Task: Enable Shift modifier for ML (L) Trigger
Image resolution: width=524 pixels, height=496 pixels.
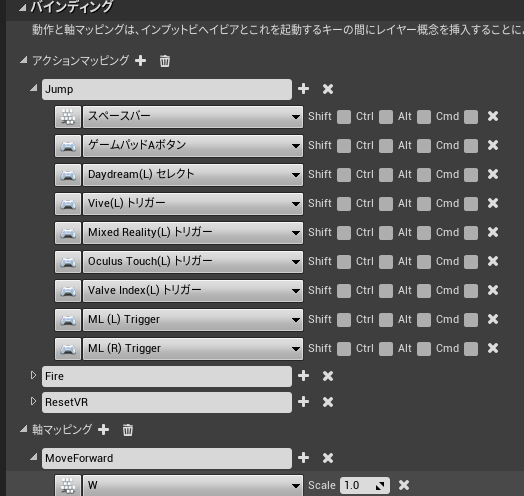Action: coord(344,320)
